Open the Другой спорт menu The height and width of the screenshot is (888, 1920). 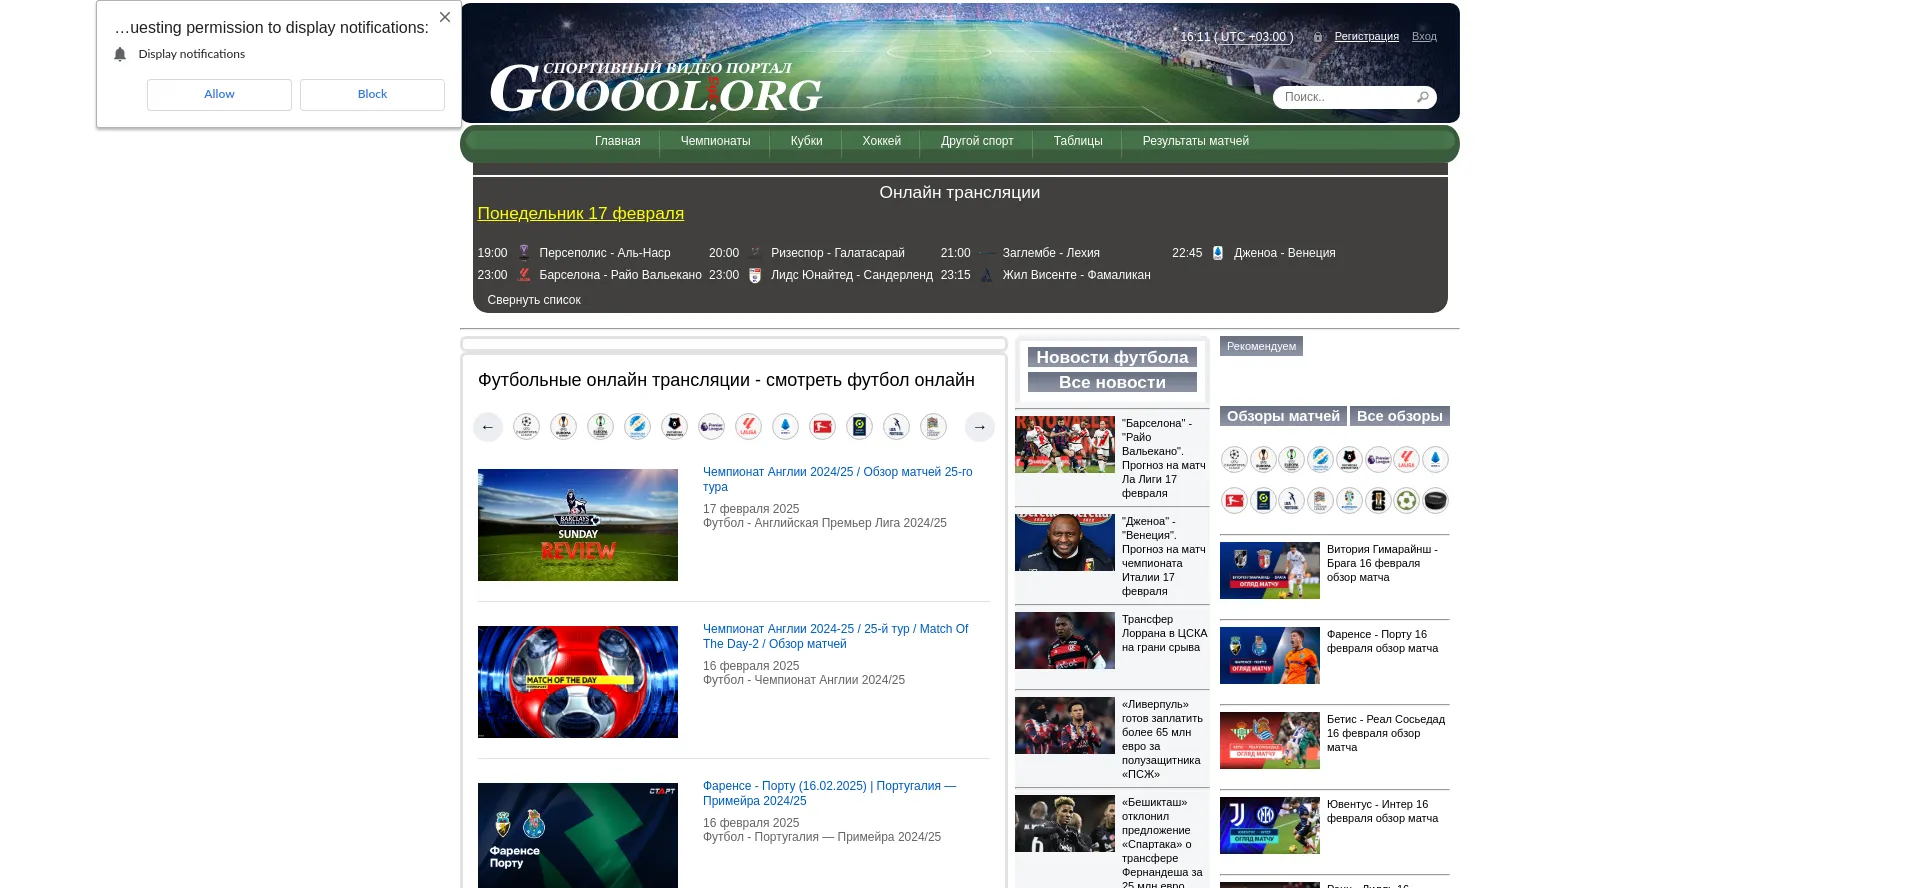pyautogui.click(x=977, y=141)
